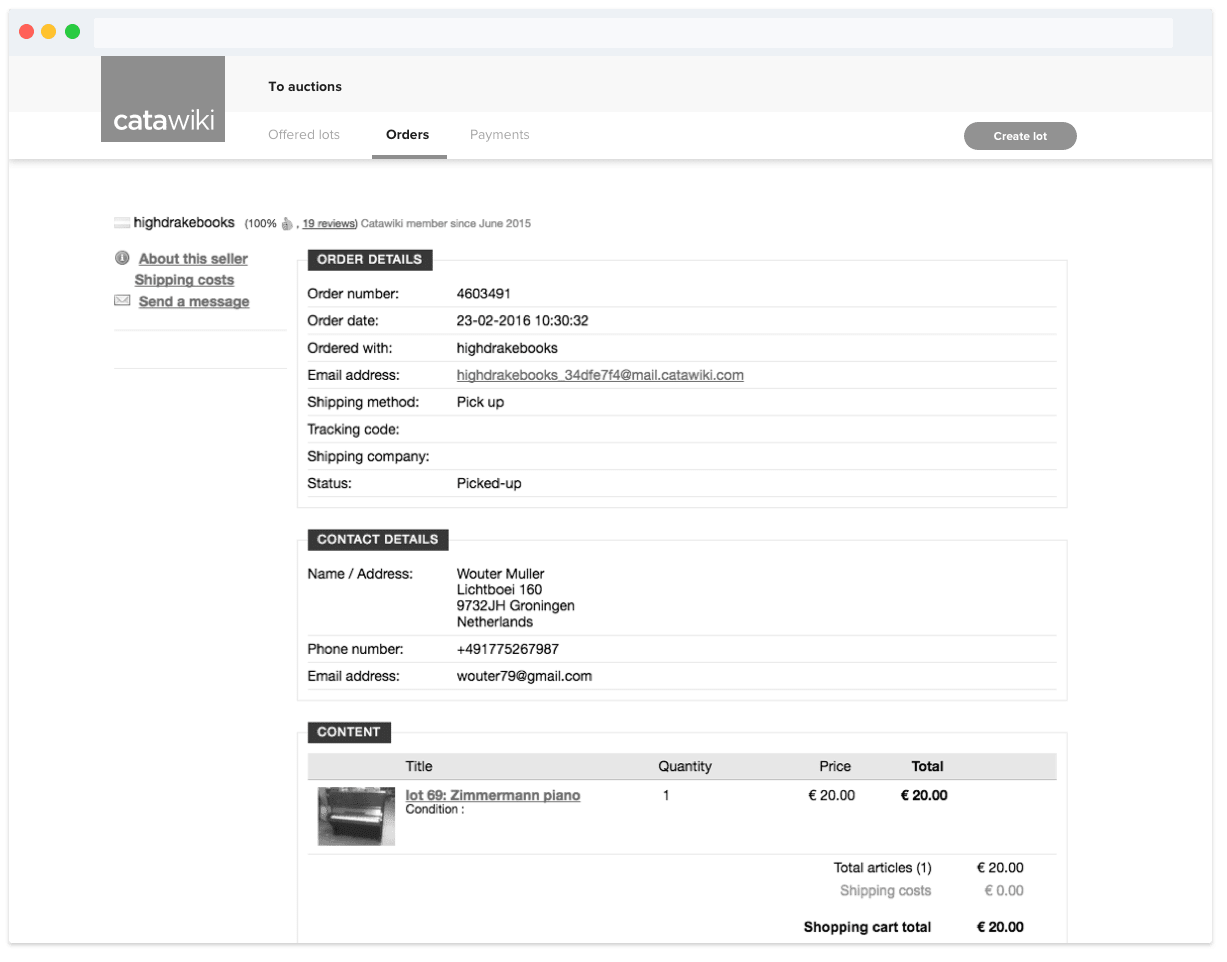
Task: Click the CONTENT section header
Action: click(x=349, y=732)
